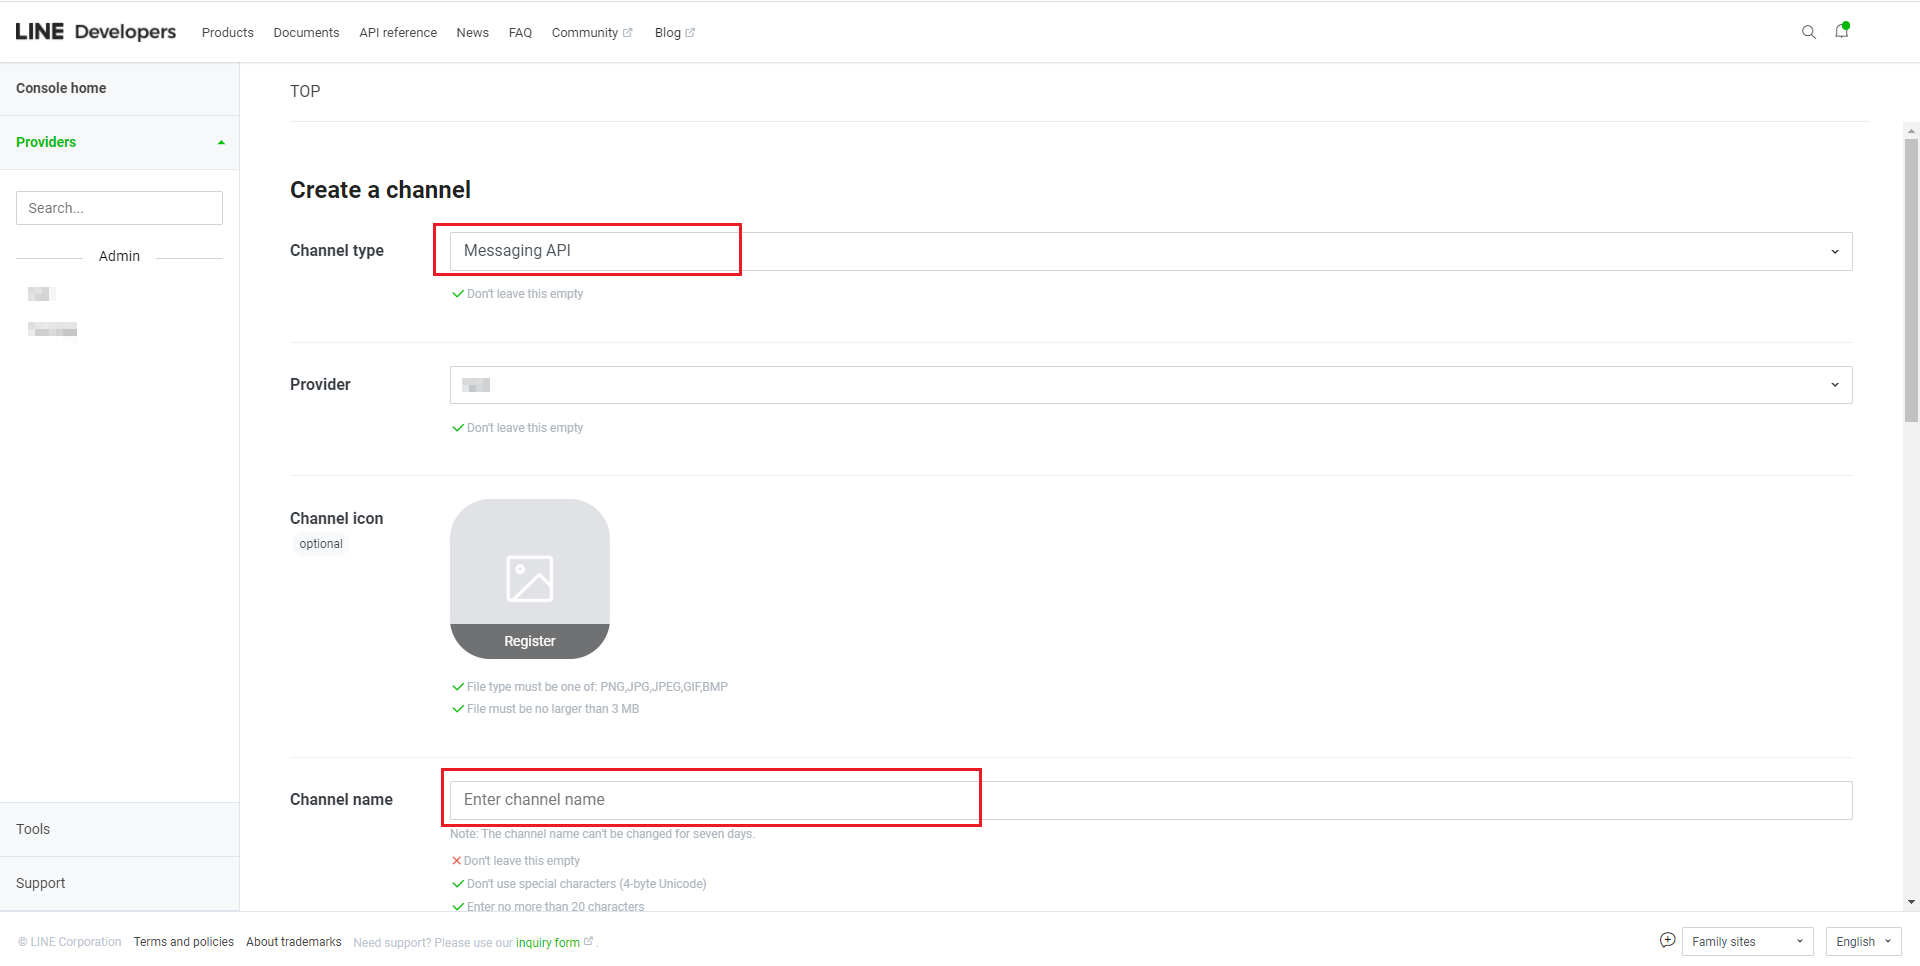Click Register to upload a channel icon

[530, 640]
